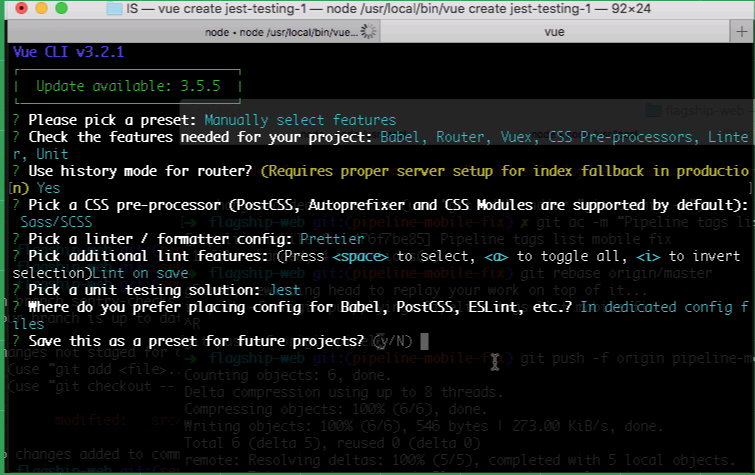Click the 'Lint on save' answer
755x475 pixels.
click(x=140, y=273)
